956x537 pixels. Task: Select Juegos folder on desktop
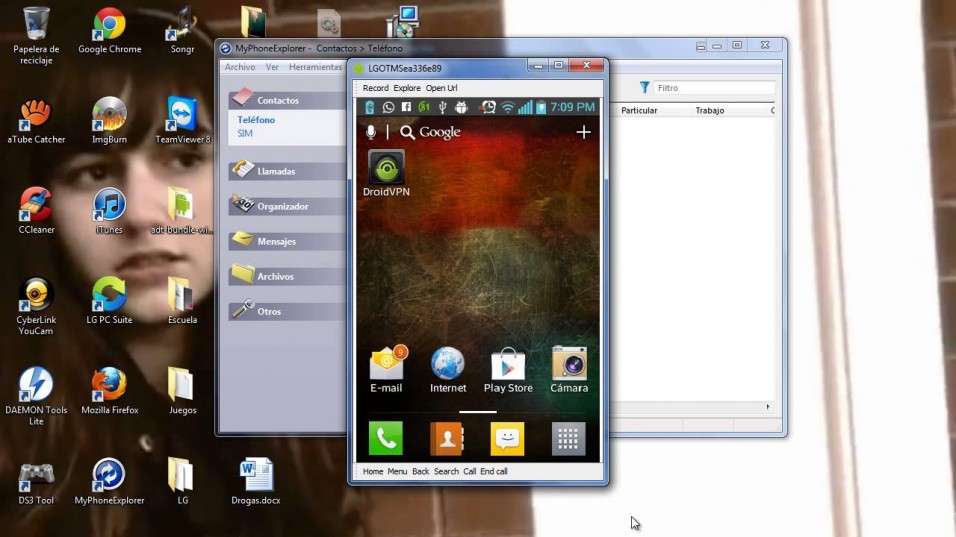pyautogui.click(x=182, y=391)
